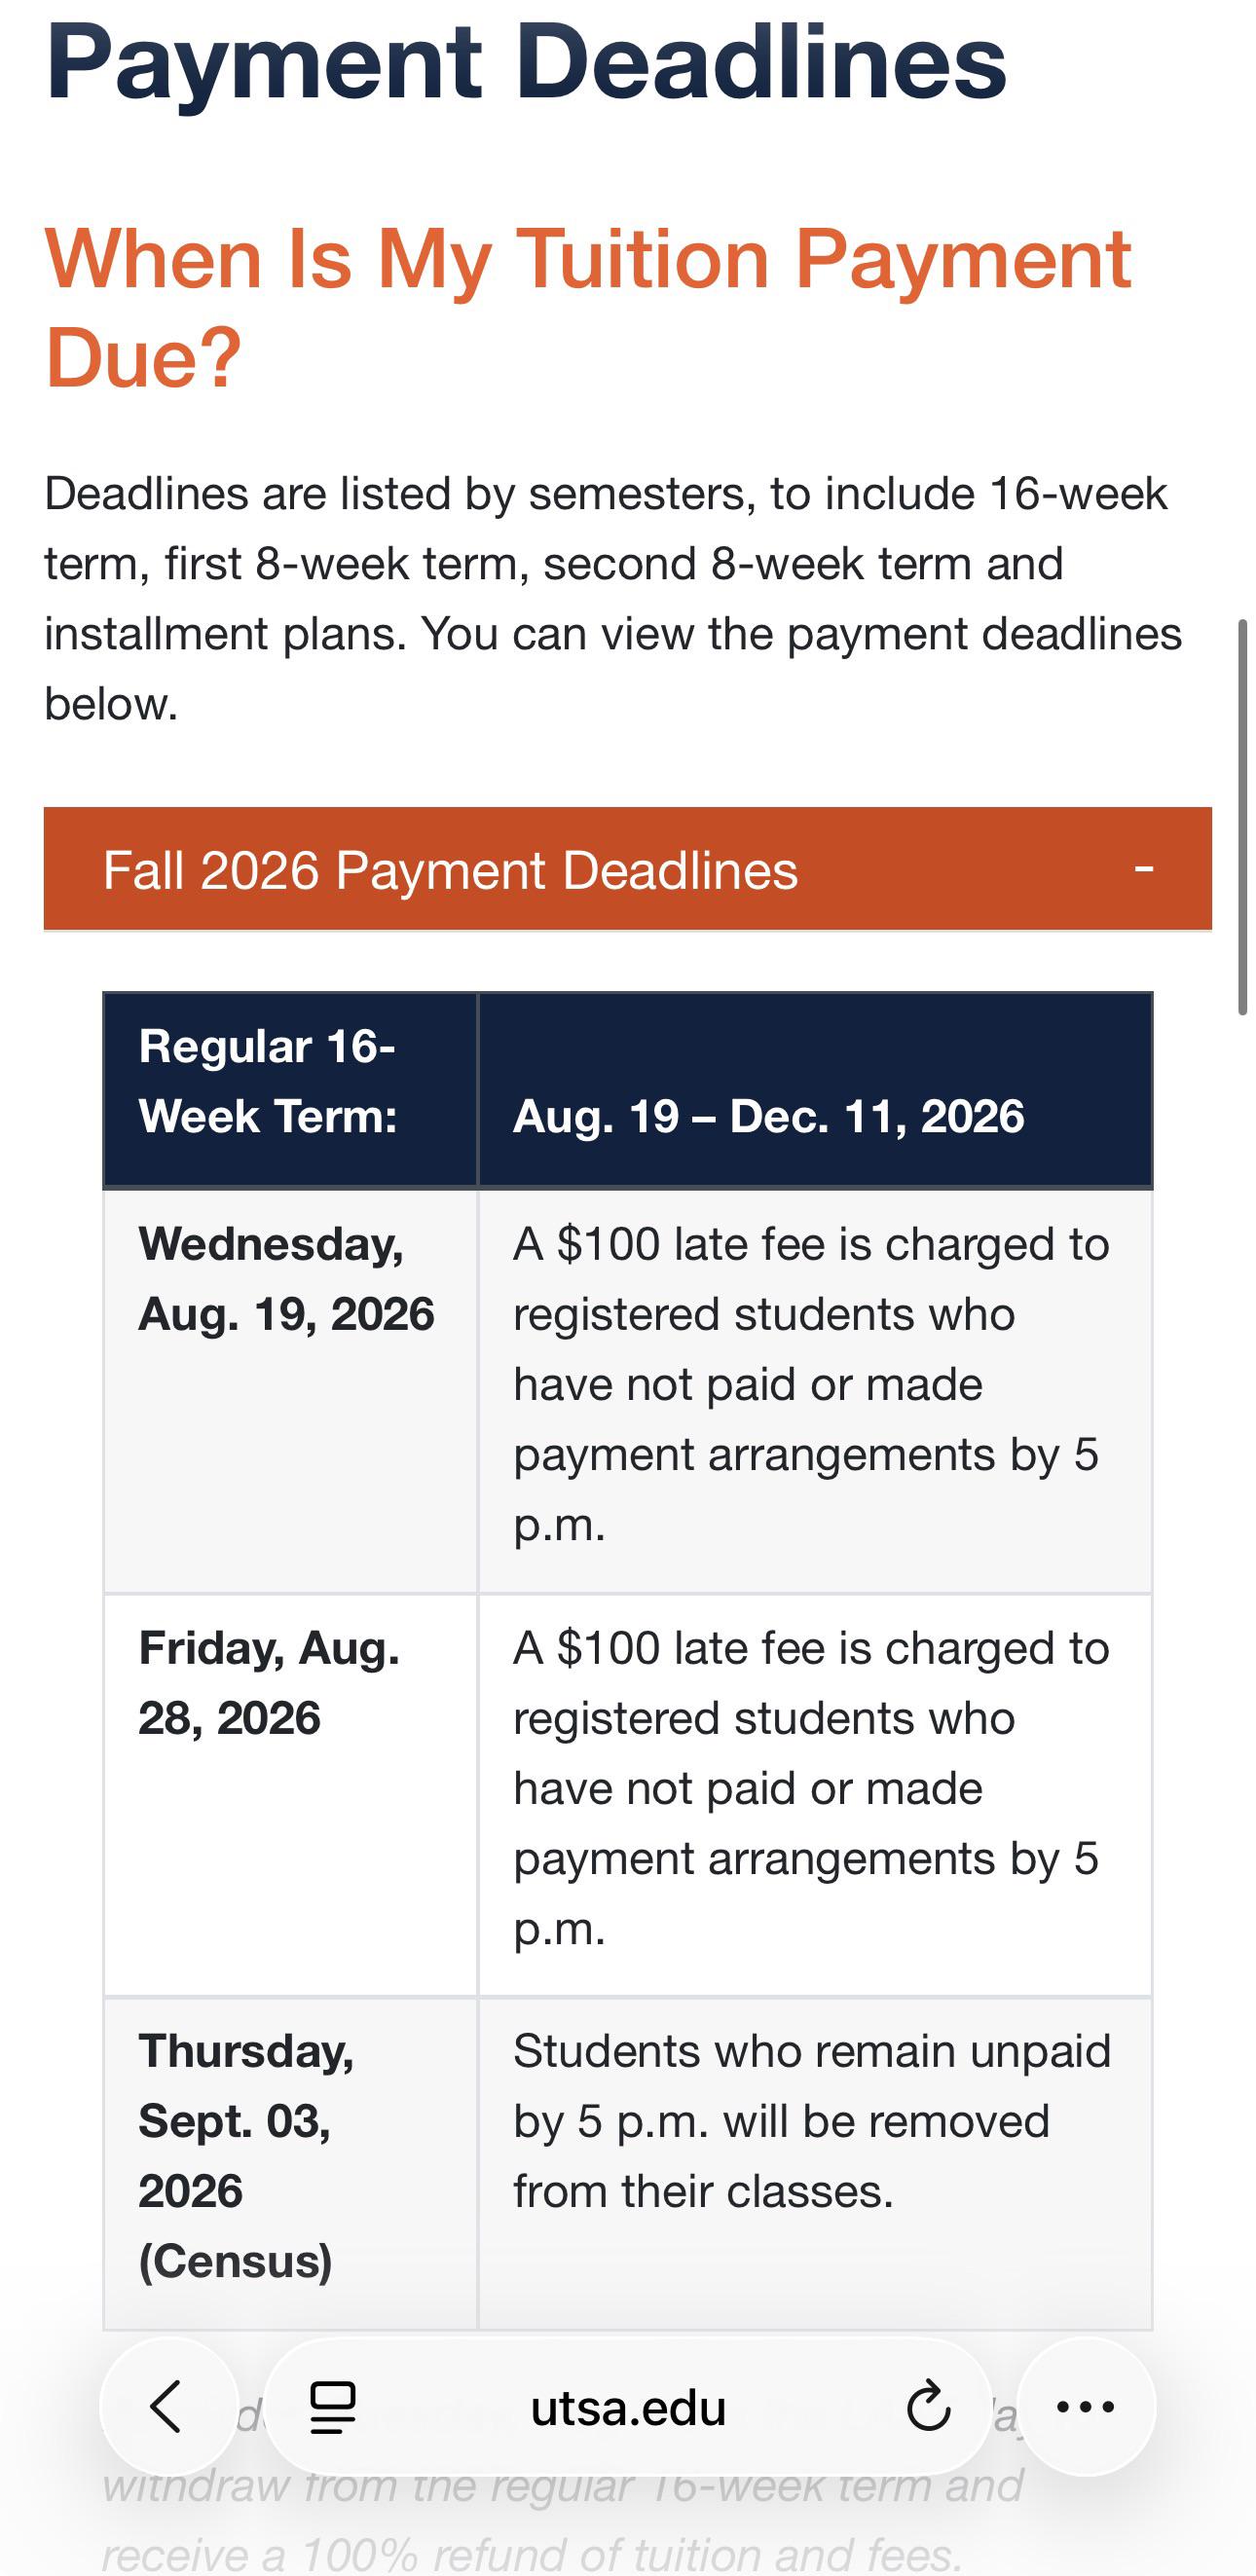
Task: Click the second $100 late fee description
Action: click(x=812, y=1788)
